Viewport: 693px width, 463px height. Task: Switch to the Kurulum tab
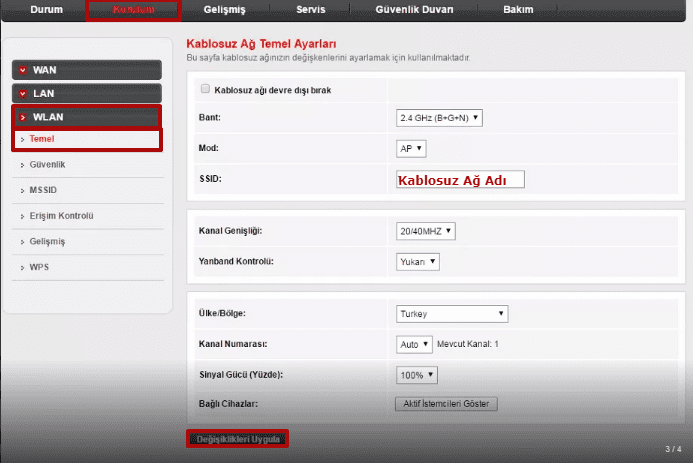pos(133,10)
